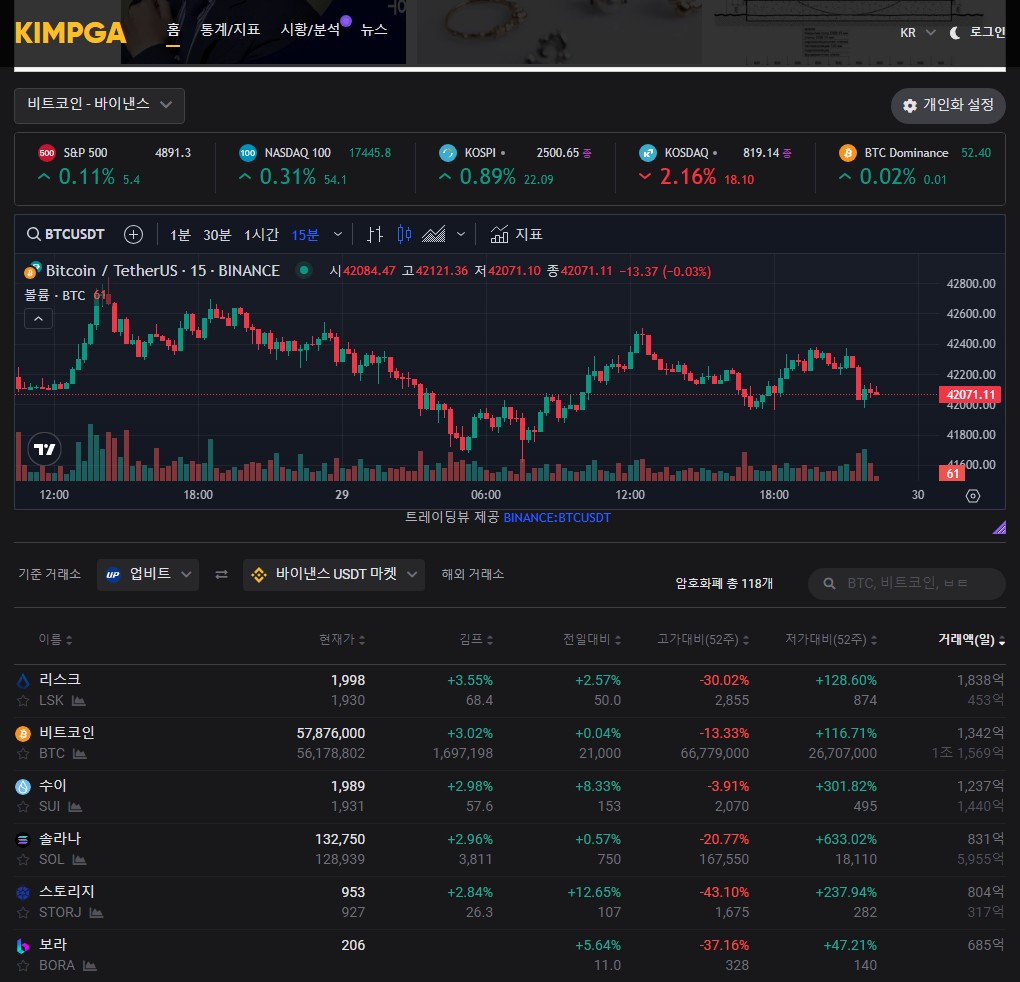Favorite the BTC coin star
Screen dimensions: 1020x982
[23, 754]
